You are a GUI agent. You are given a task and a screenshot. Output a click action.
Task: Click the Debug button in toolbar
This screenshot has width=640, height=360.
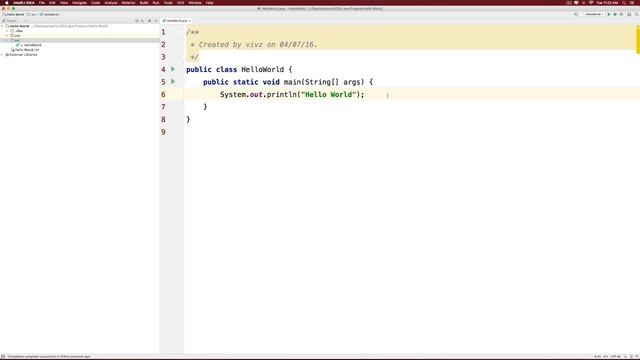(615, 14)
